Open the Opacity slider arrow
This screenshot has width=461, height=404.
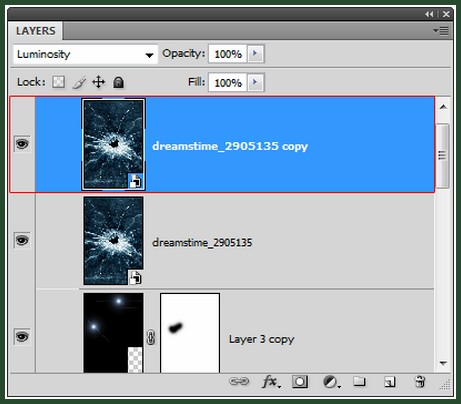[x=255, y=53]
